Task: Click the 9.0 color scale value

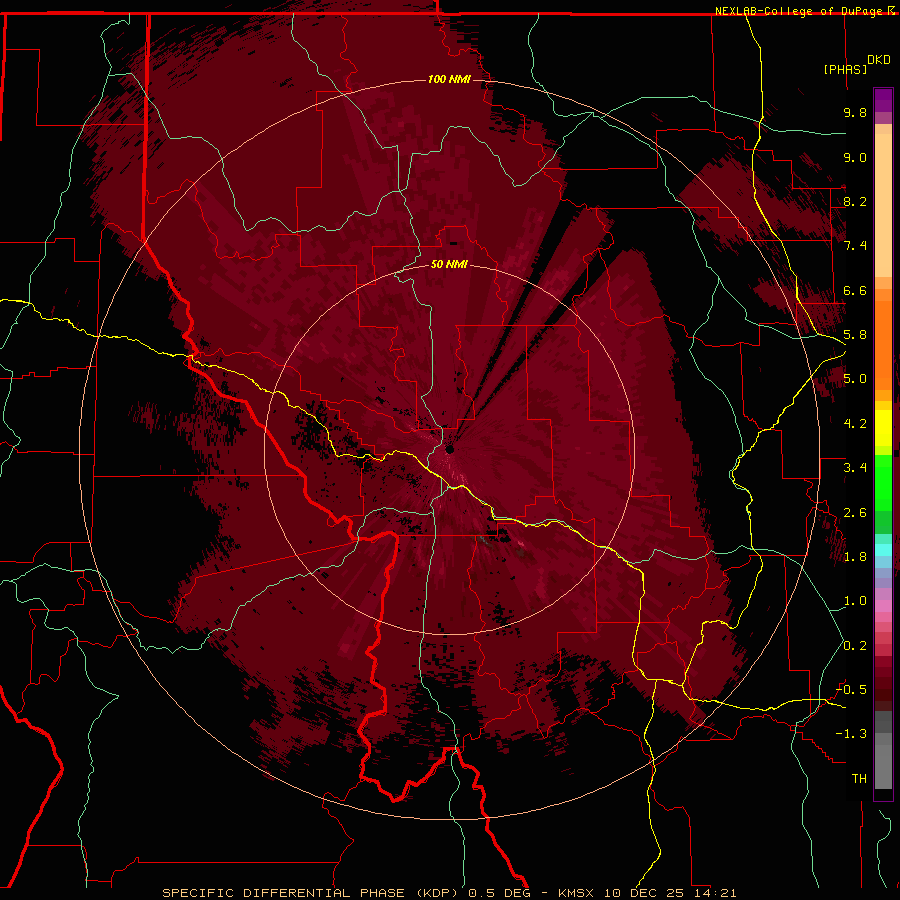Action: click(x=855, y=157)
